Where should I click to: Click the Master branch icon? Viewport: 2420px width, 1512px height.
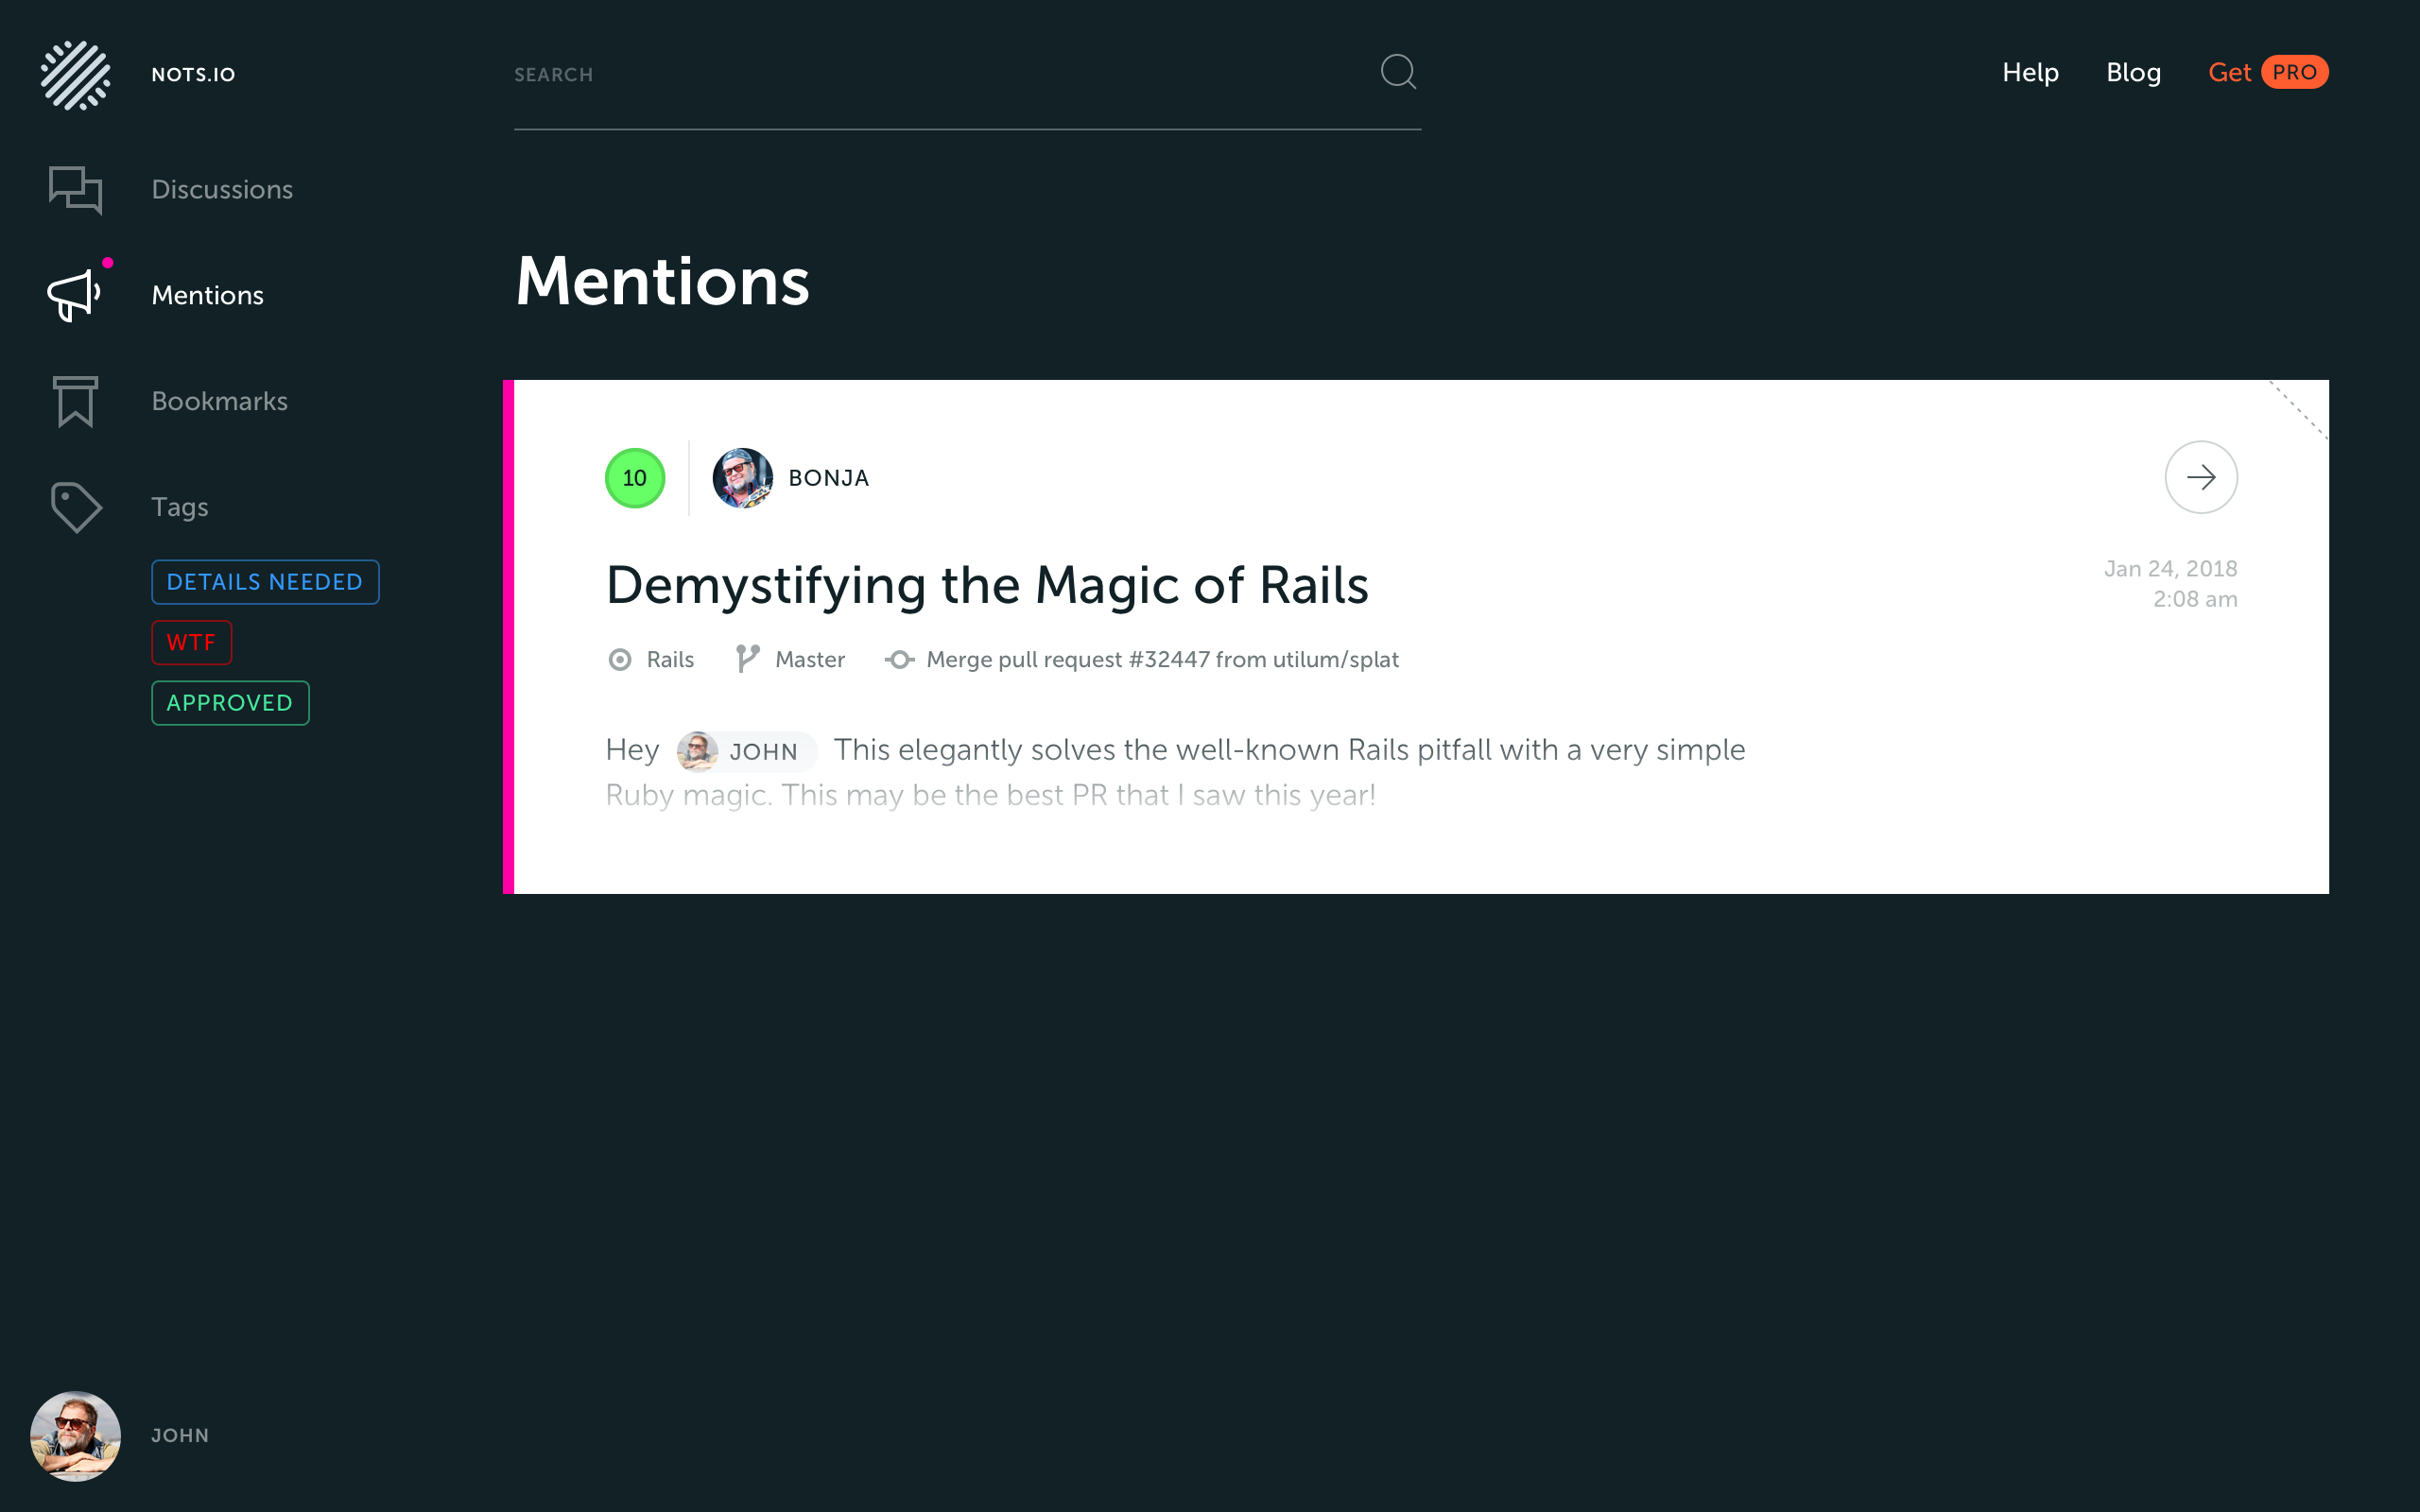pos(747,659)
